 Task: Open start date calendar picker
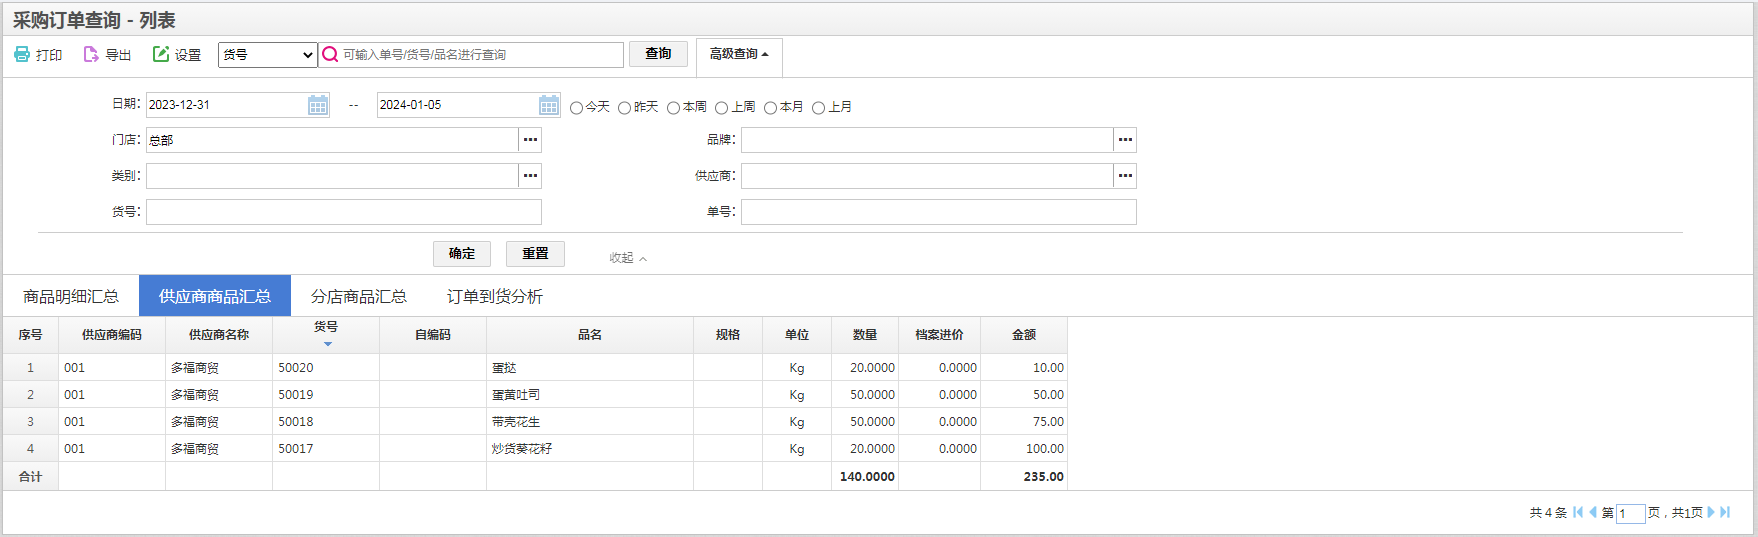tap(318, 105)
